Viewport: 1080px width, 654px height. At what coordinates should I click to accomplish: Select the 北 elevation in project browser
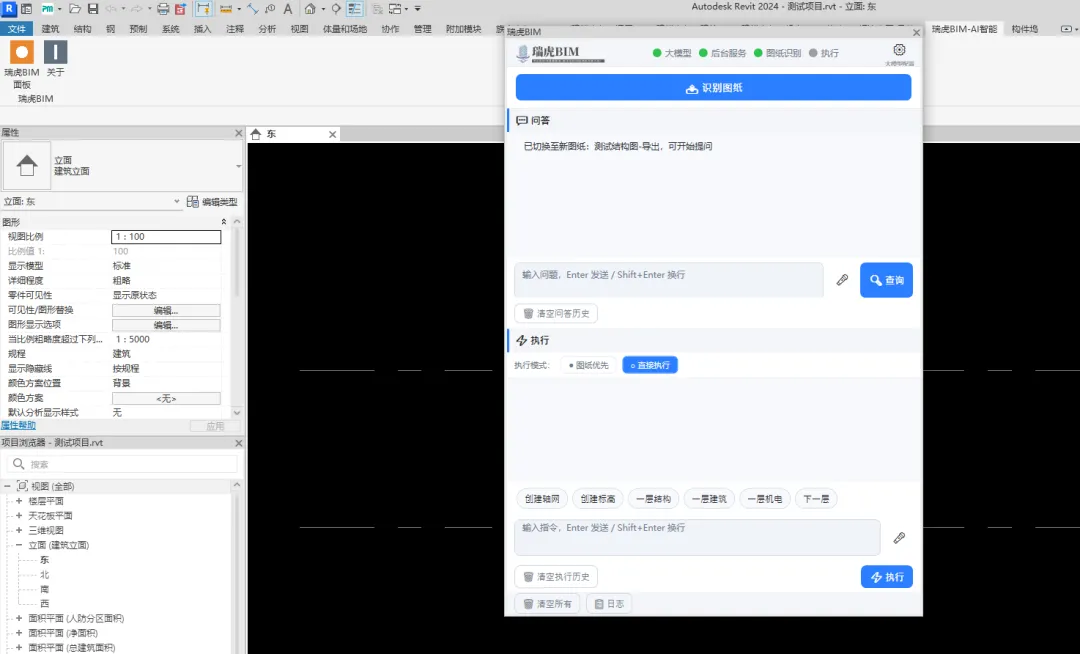click(45, 574)
